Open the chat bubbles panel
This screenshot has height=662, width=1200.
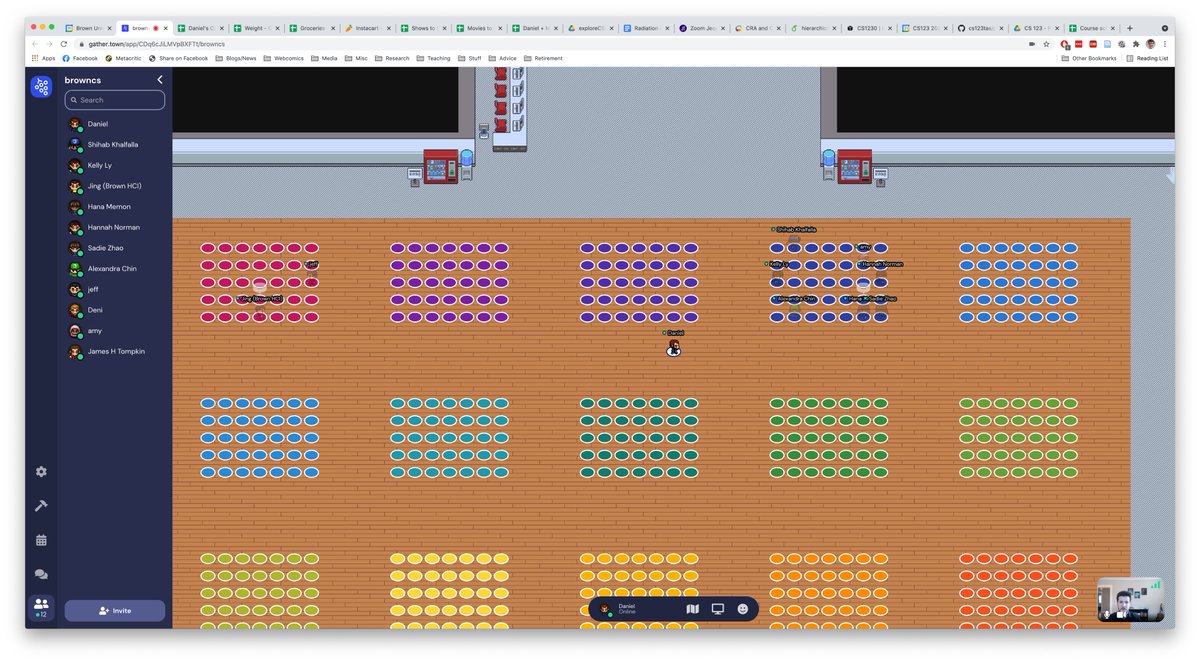pyautogui.click(x=41, y=574)
